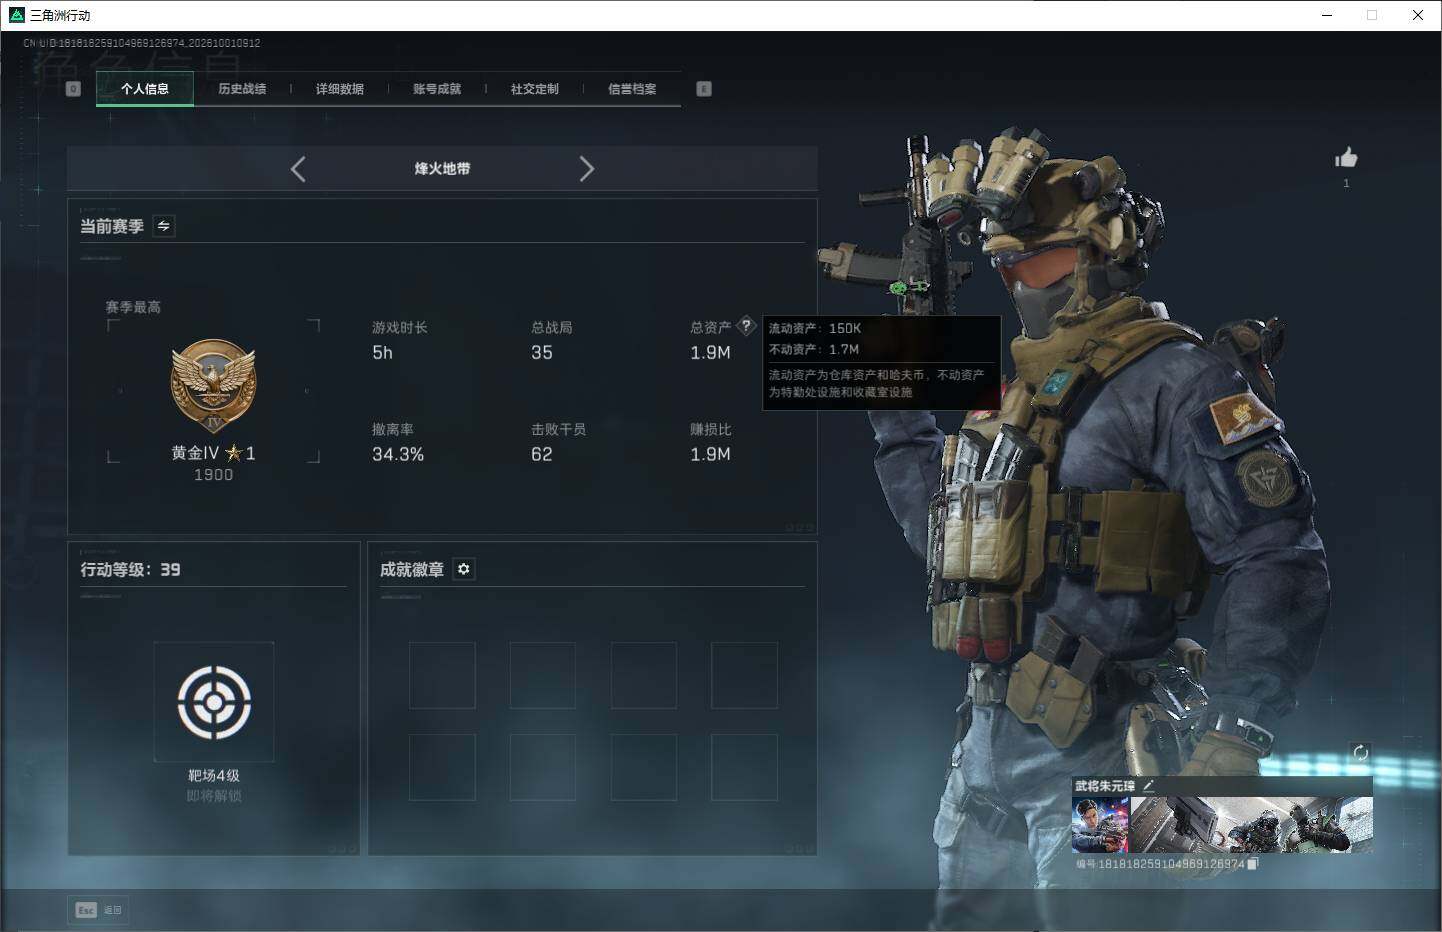Click the question mark next to 总资产
Screen dimensions: 1442x932
[746, 326]
